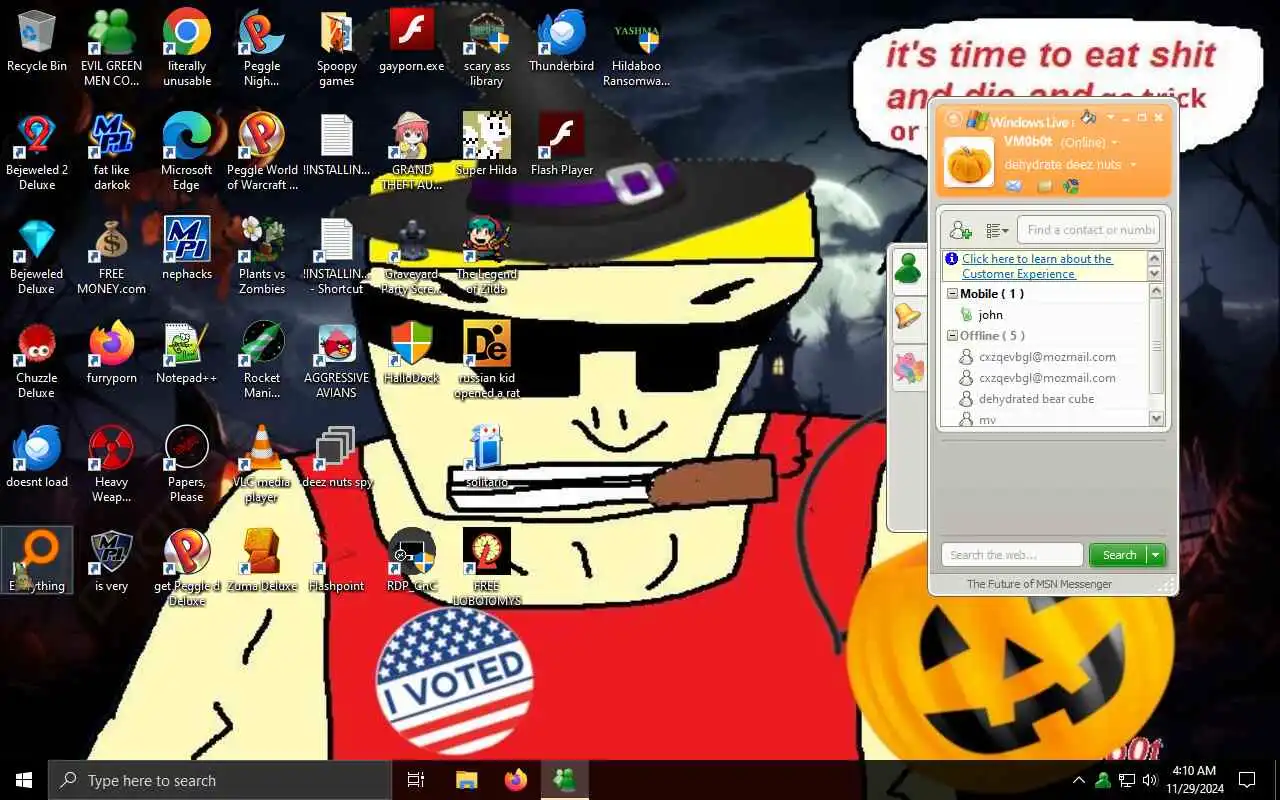Image resolution: width=1280 pixels, height=800 pixels.
Task: Click the contact list vertical scrollbar
Action: pyautogui.click(x=1157, y=355)
